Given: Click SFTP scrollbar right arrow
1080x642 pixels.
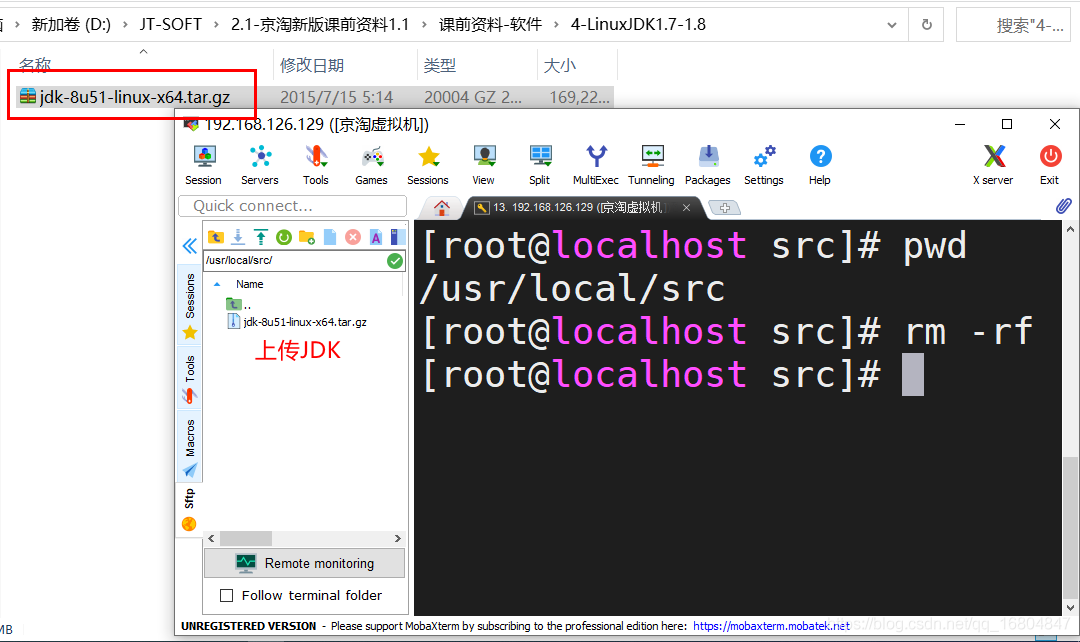Looking at the screenshot, I should coord(397,539).
